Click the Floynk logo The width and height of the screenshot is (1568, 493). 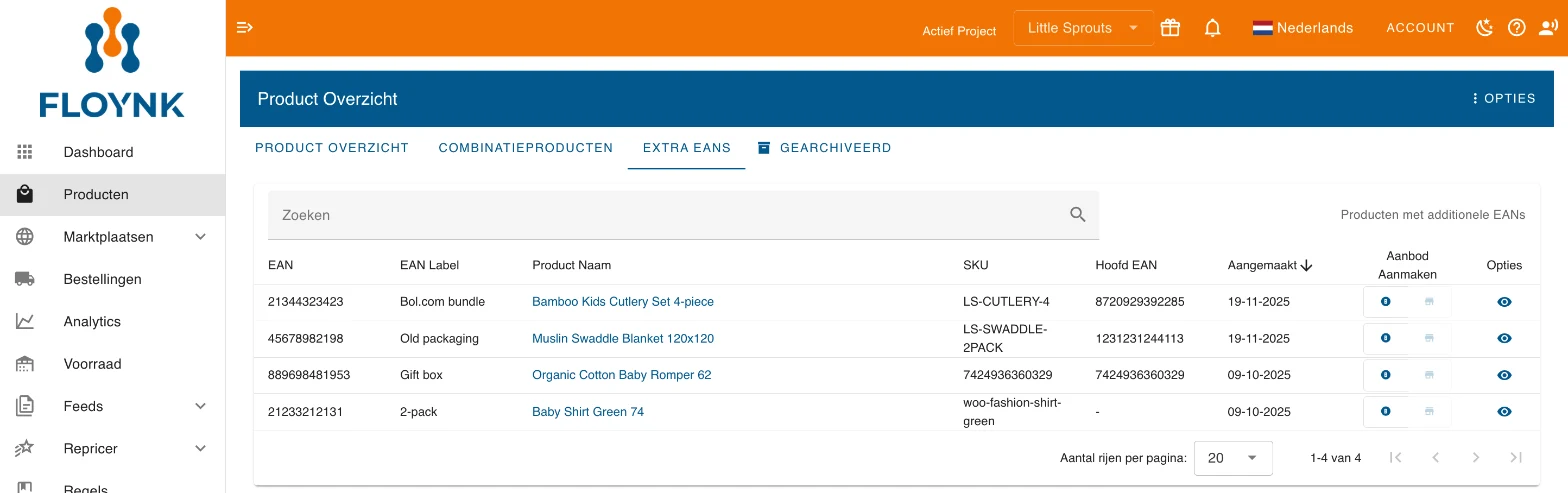coord(112,62)
